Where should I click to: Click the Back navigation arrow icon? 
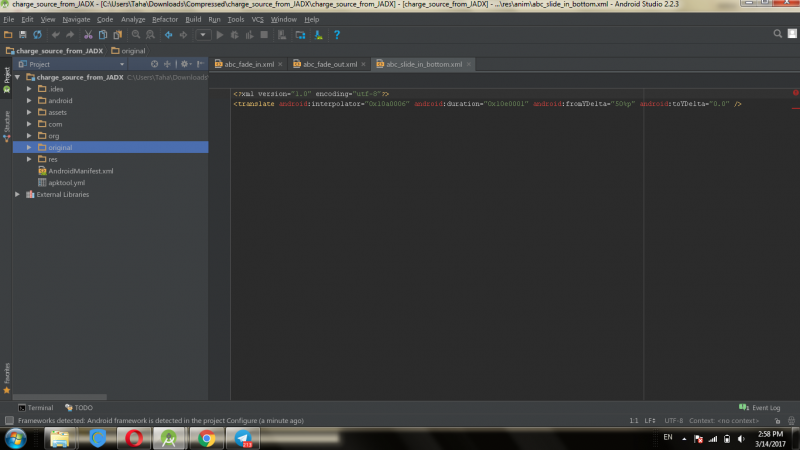[x=168, y=34]
